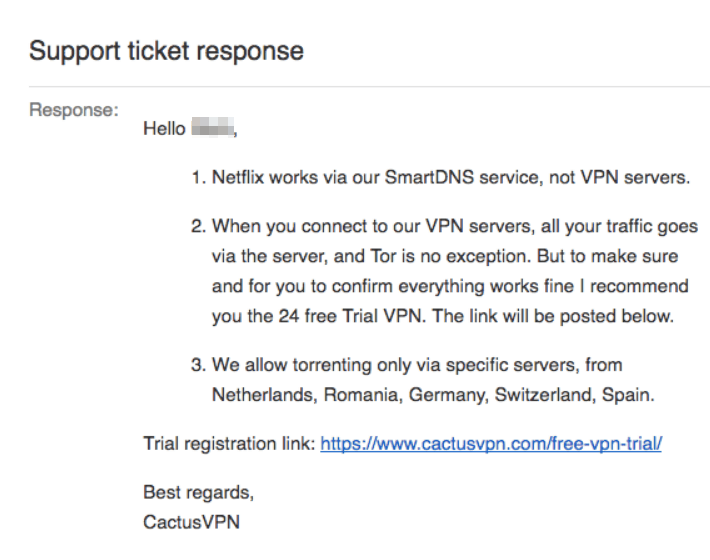The width and height of the screenshot is (710, 560).
Task: Click the Hello greeting text
Action: [x=164, y=129]
